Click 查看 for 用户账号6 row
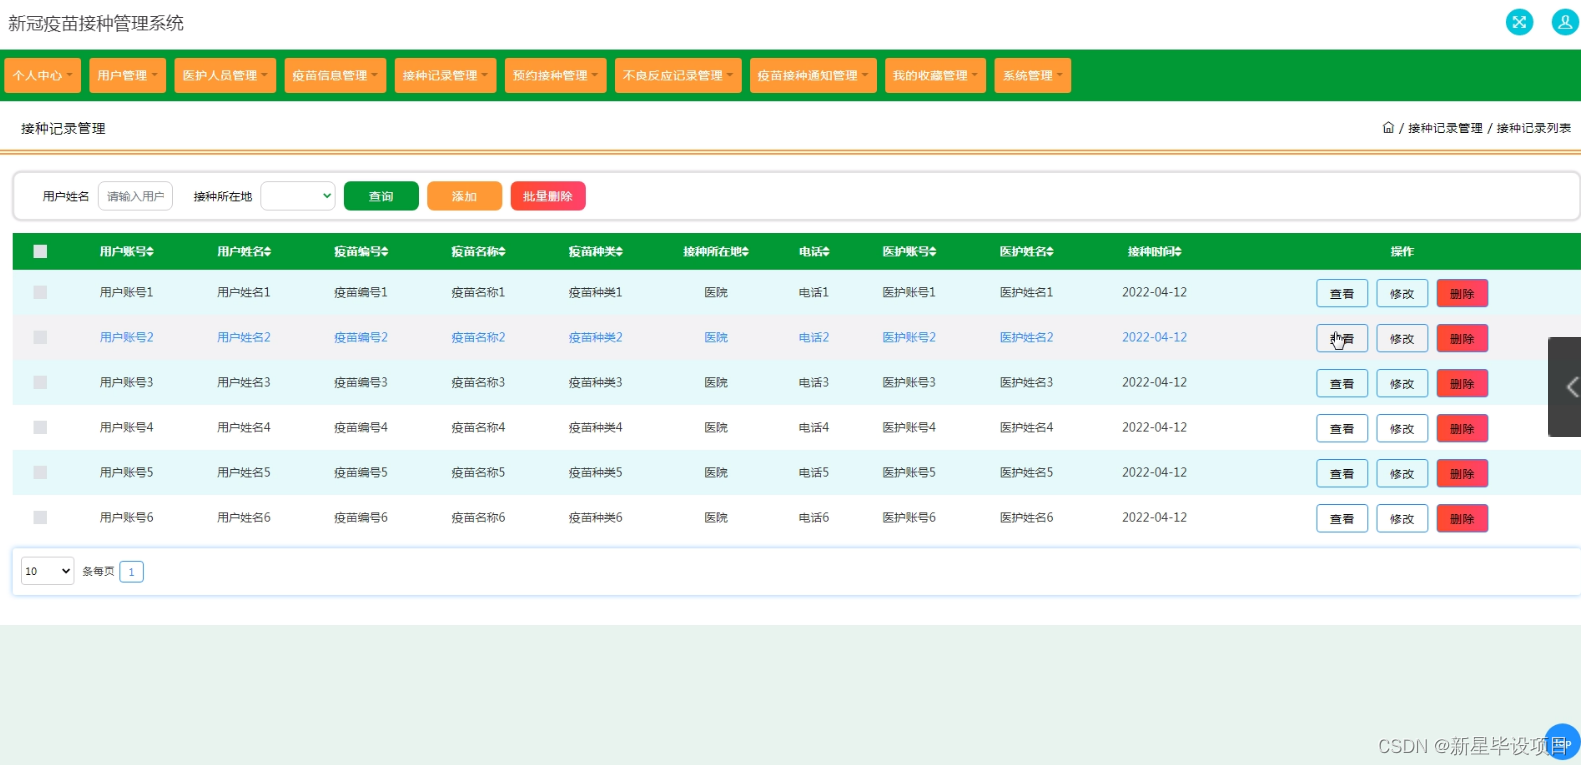The height and width of the screenshot is (765, 1581). [x=1342, y=518]
